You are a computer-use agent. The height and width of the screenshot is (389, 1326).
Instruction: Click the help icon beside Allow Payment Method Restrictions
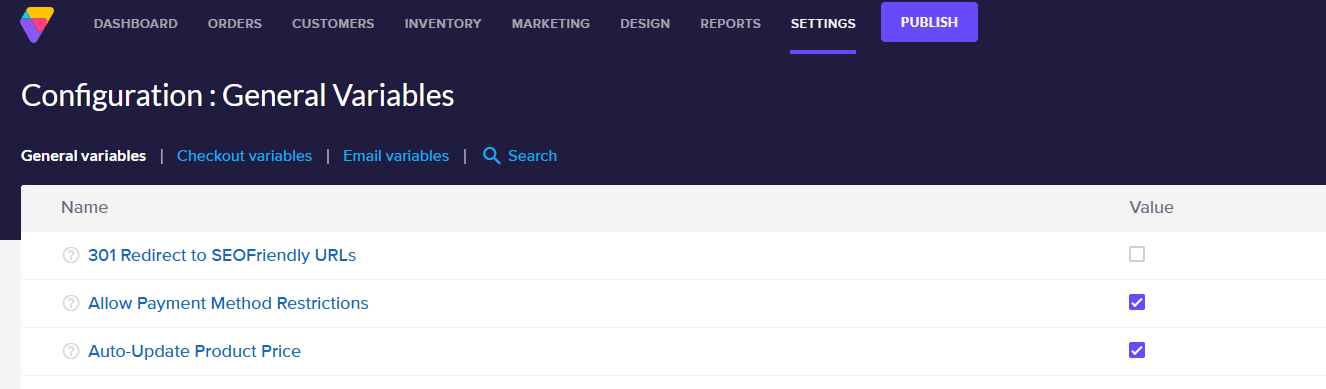pyautogui.click(x=71, y=303)
